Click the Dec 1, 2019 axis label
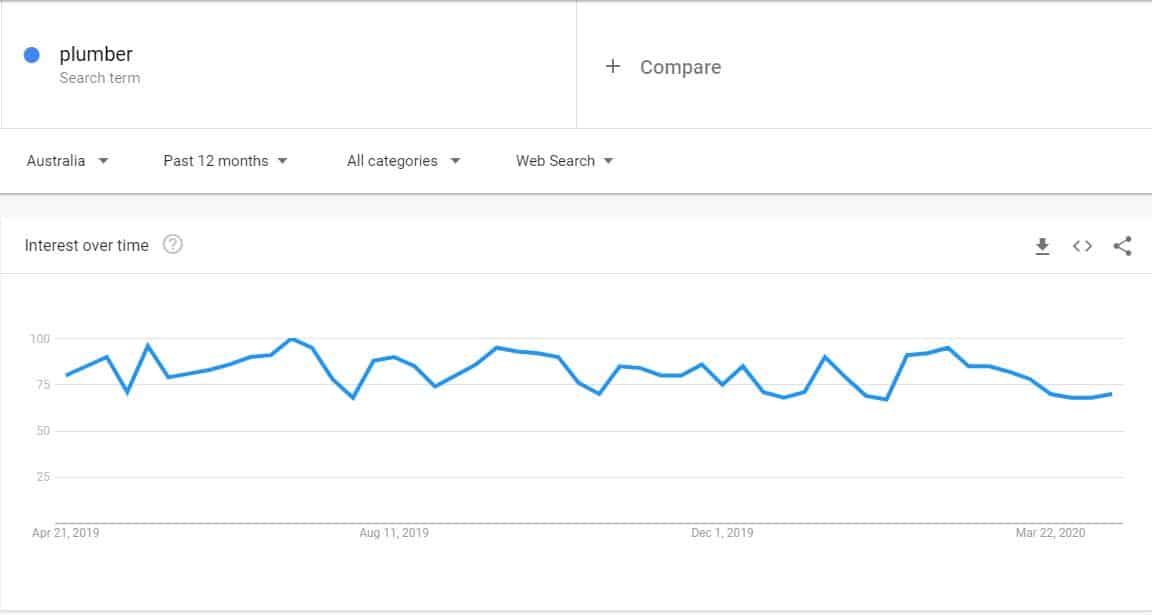Image resolution: width=1152 pixels, height=615 pixels. tap(722, 533)
